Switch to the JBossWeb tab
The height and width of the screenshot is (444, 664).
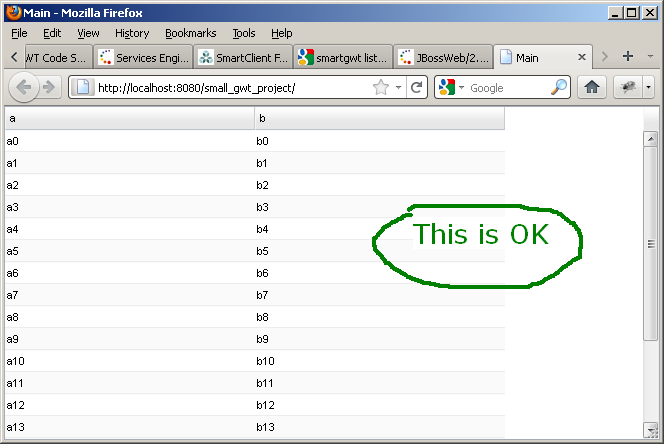pyautogui.click(x=443, y=57)
